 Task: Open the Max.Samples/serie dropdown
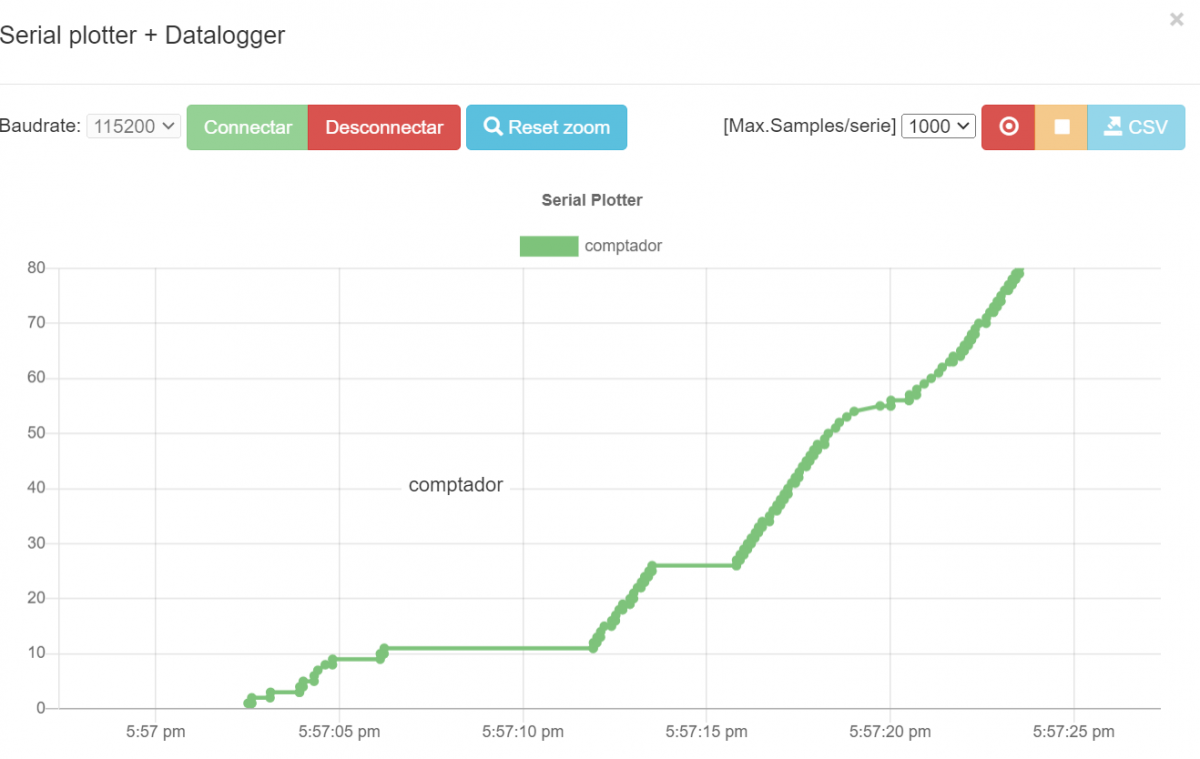click(x=938, y=127)
